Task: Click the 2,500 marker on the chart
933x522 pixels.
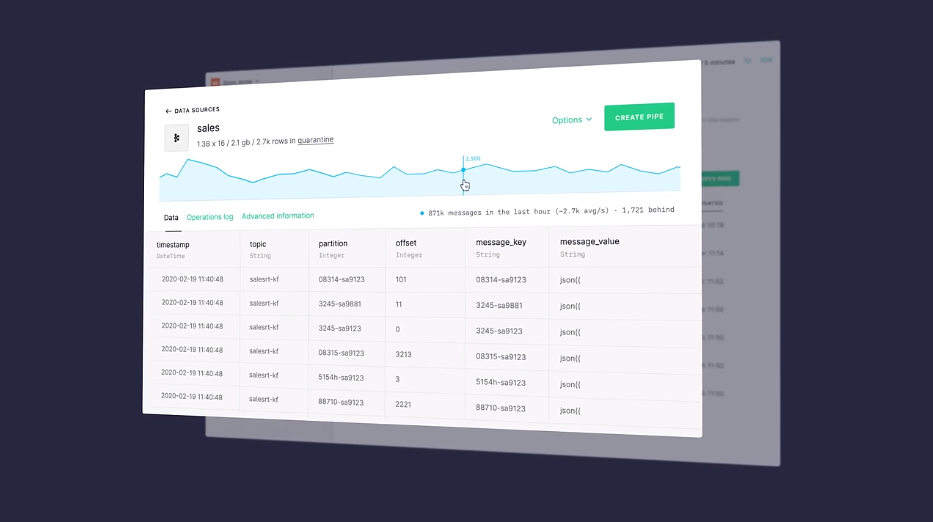Action: tap(472, 158)
